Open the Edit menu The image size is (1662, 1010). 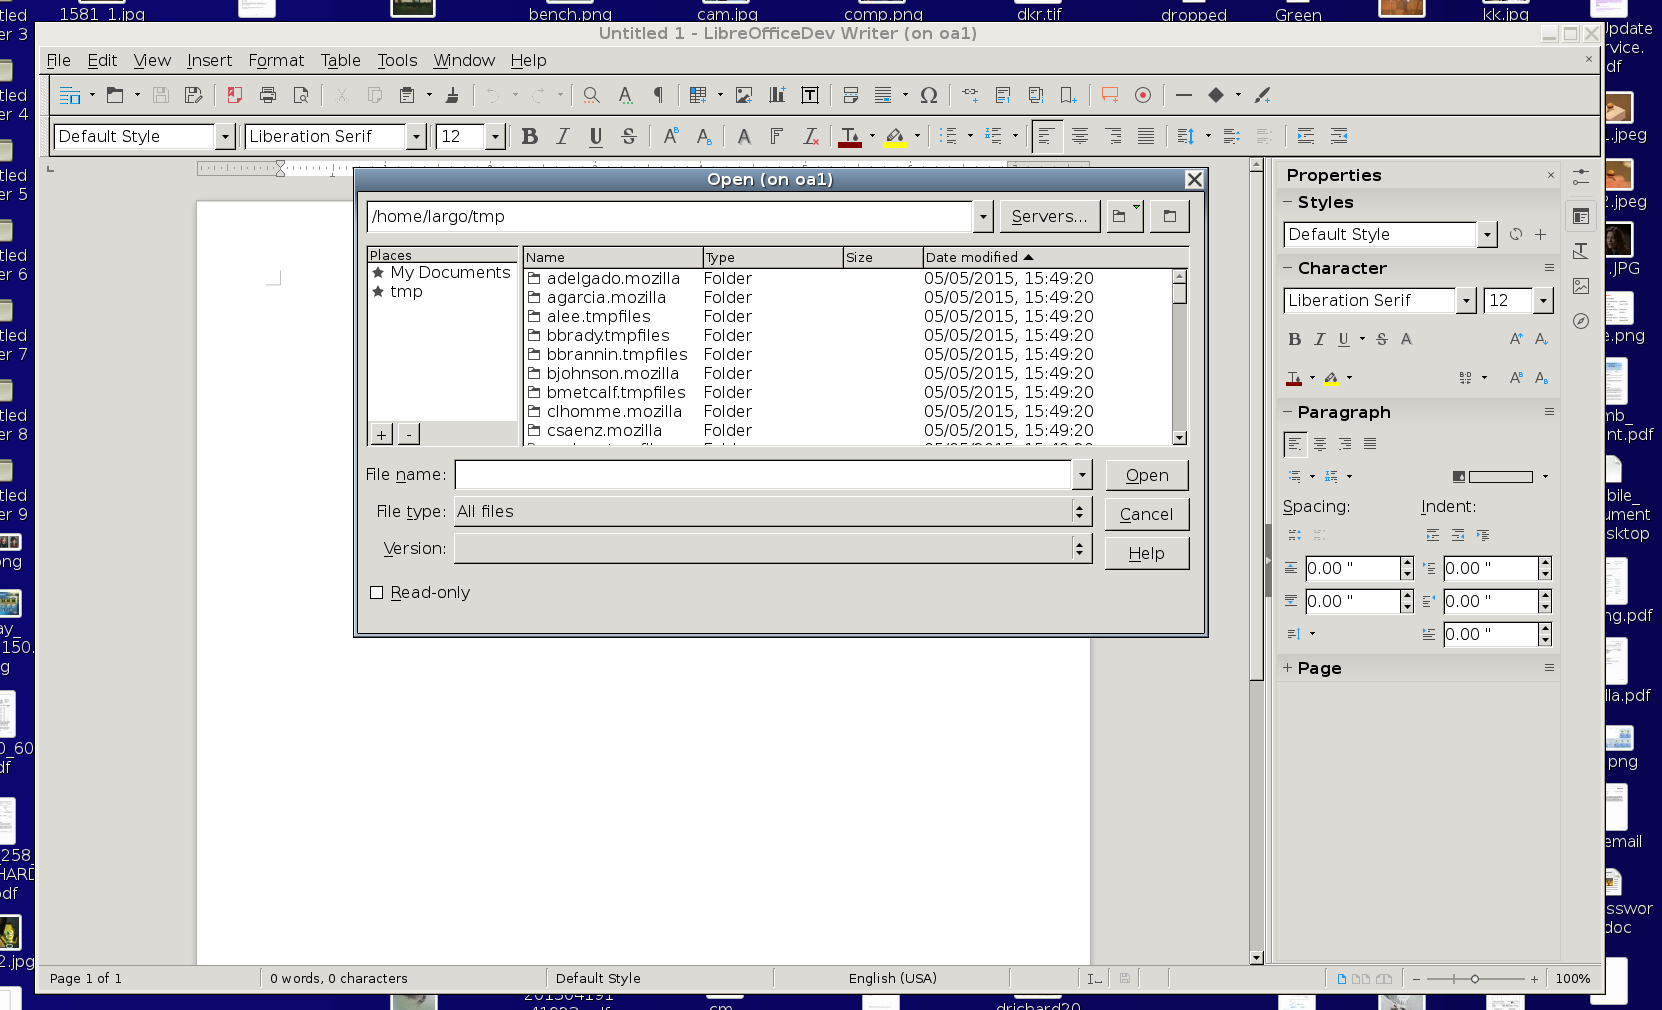(x=102, y=60)
